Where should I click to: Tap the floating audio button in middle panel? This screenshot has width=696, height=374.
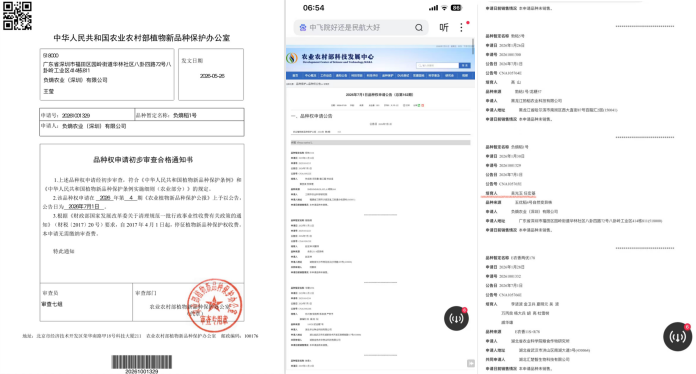(x=456, y=318)
